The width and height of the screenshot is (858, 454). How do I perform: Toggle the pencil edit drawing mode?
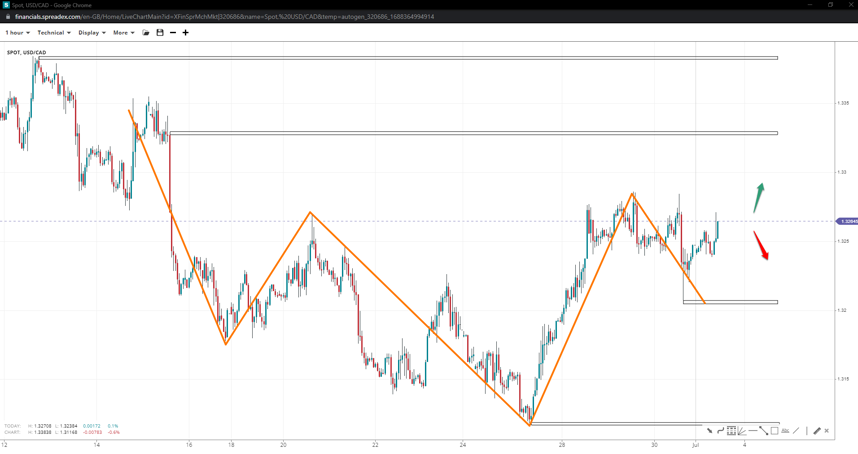[x=817, y=431]
